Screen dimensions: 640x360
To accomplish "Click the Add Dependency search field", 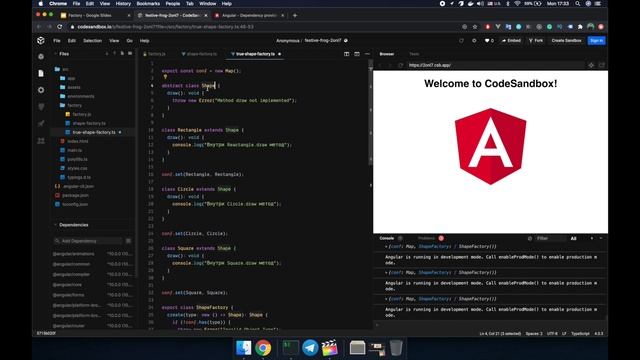I will [x=88, y=241].
